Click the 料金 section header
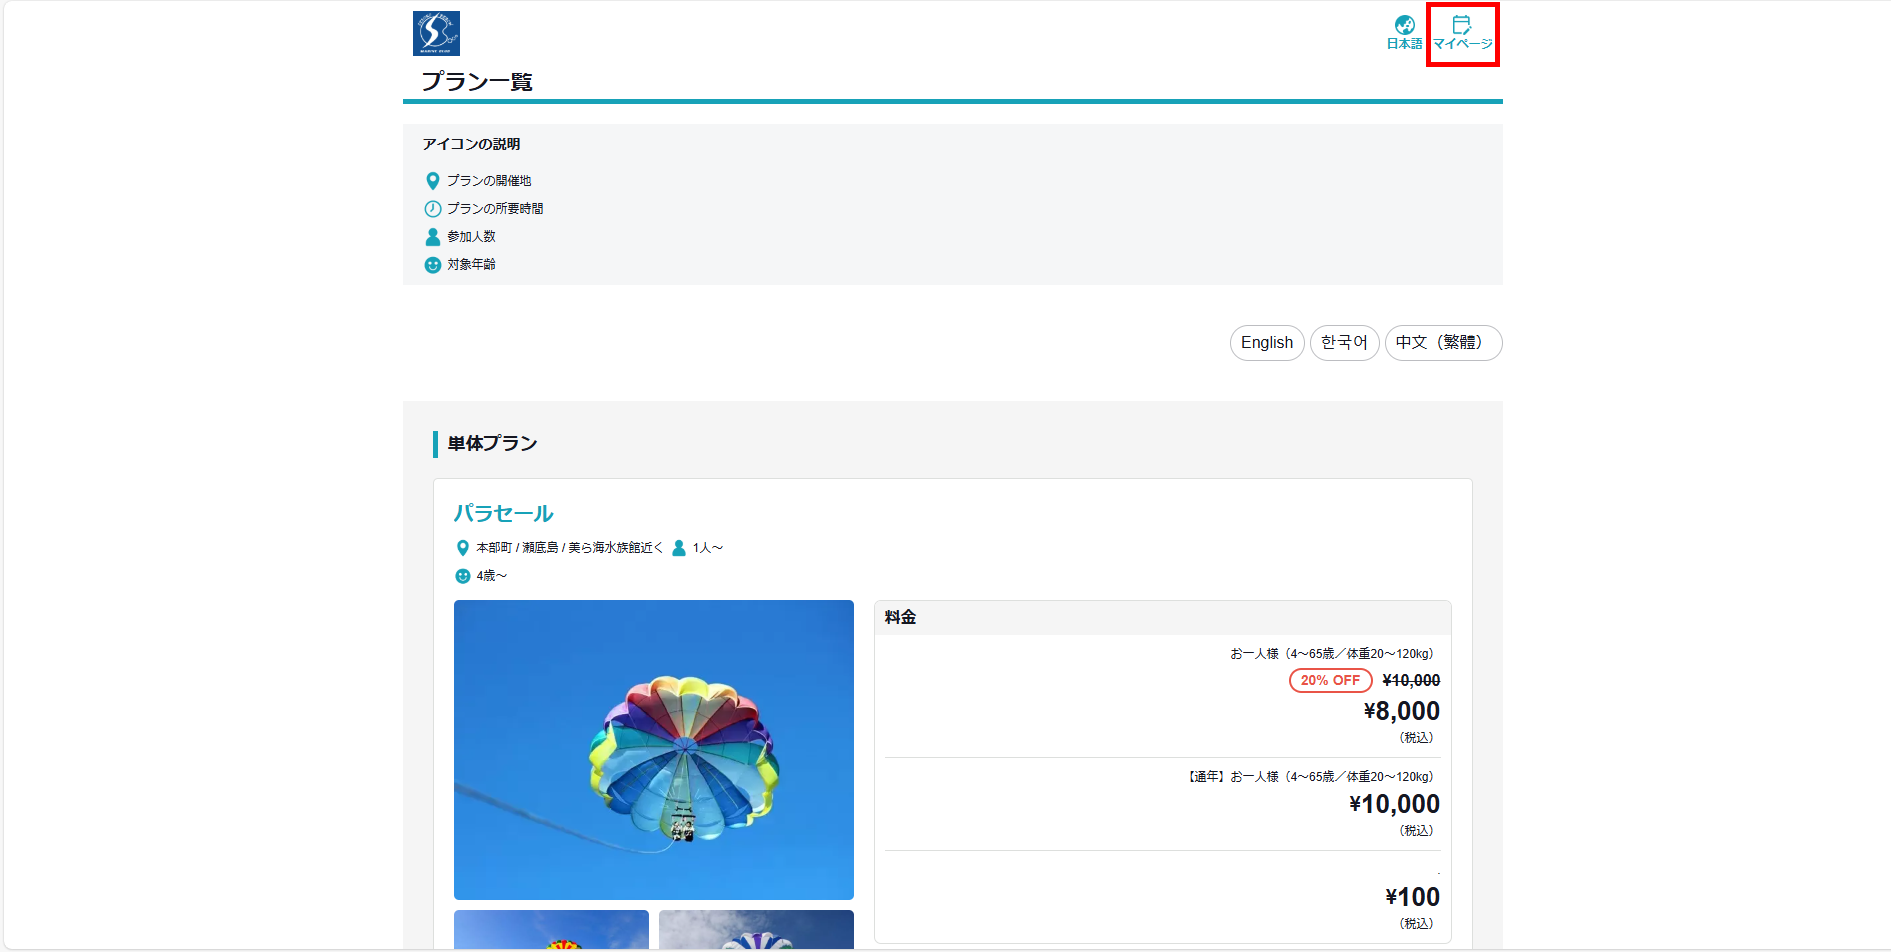Image resolution: width=1891 pixels, height=952 pixels. coord(900,618)
